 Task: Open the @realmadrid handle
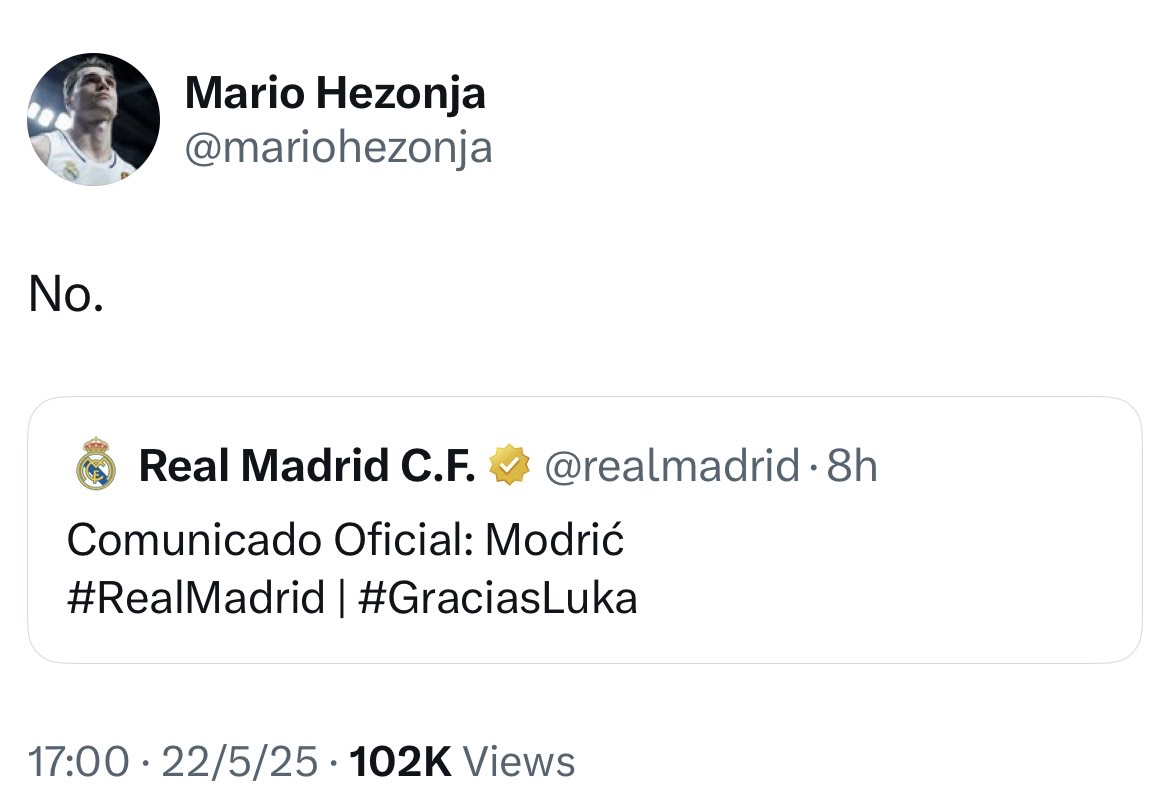[x=670, y=465]
